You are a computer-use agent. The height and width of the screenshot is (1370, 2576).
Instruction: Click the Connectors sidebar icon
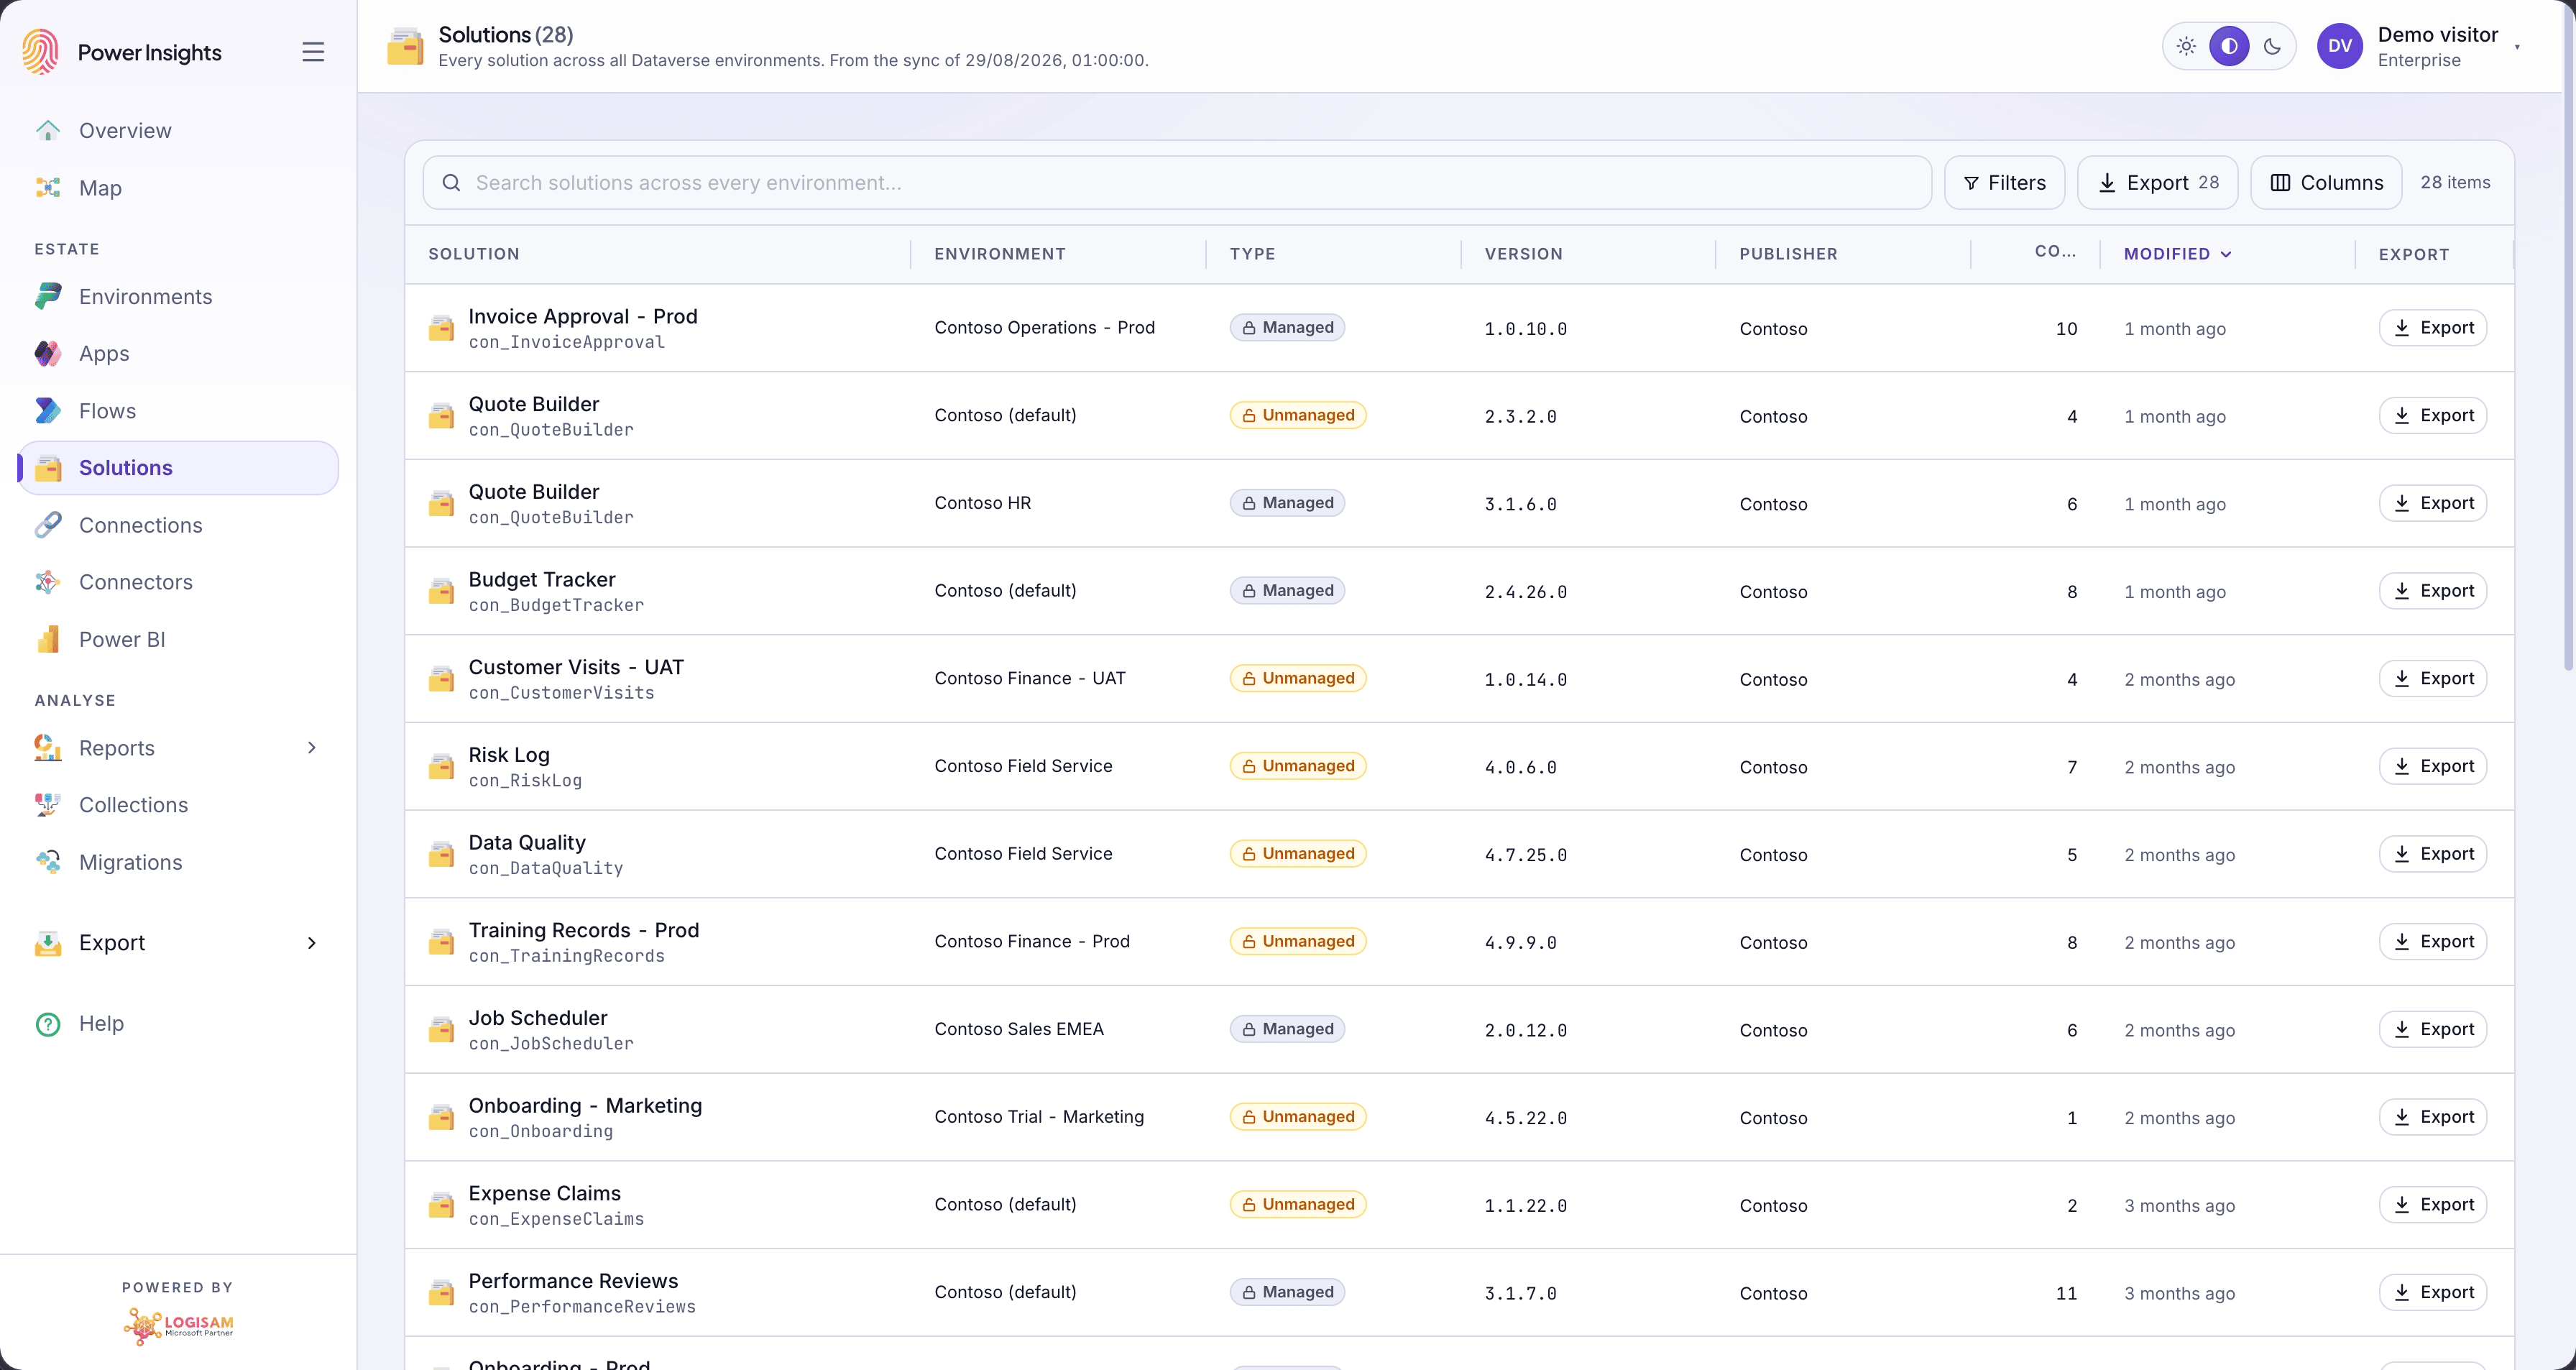pyautogui.click(x=48, y=582)
